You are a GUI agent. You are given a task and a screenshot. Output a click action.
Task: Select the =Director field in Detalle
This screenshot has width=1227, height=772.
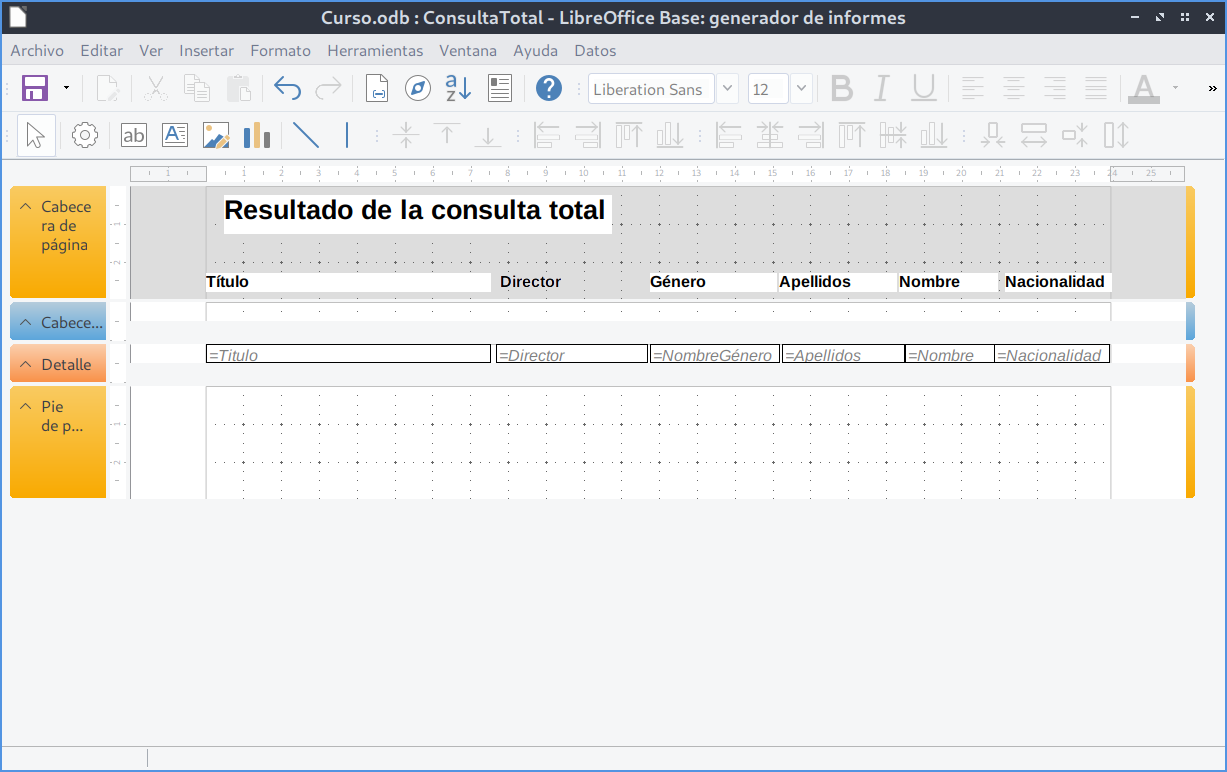(x=571, y=355)
